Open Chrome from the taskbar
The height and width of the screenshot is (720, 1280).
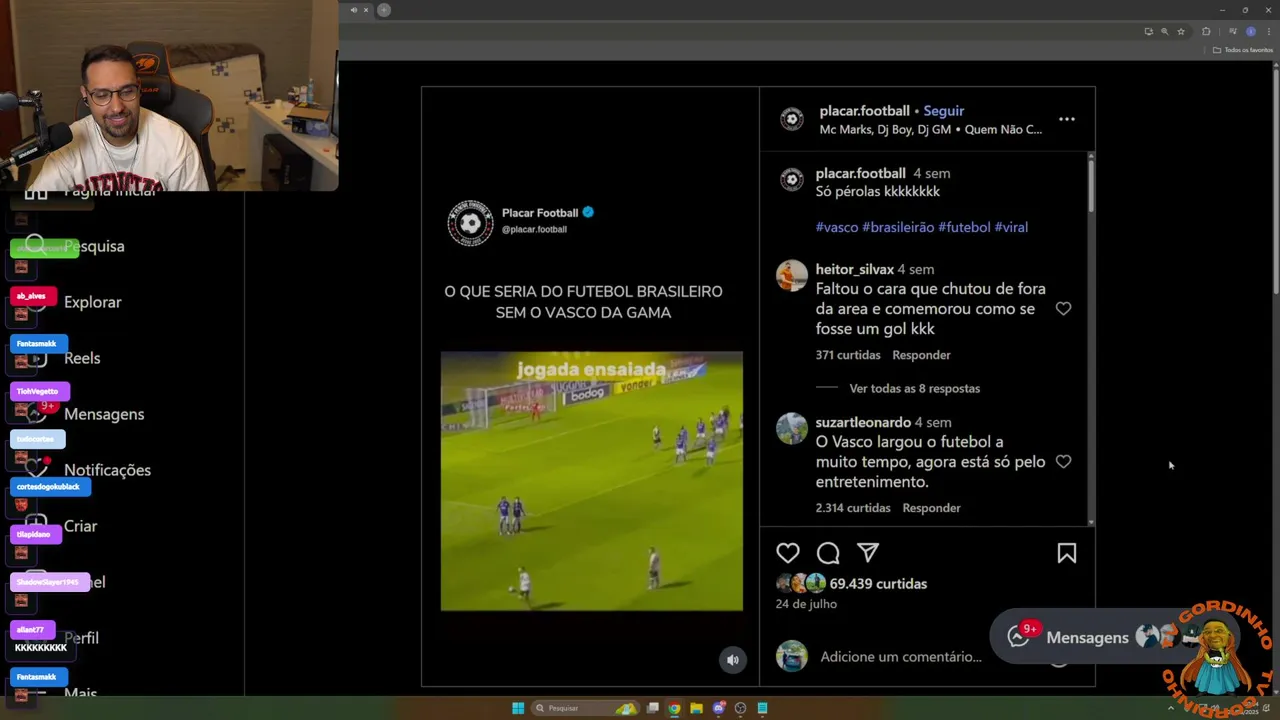[x=675, y=708]
